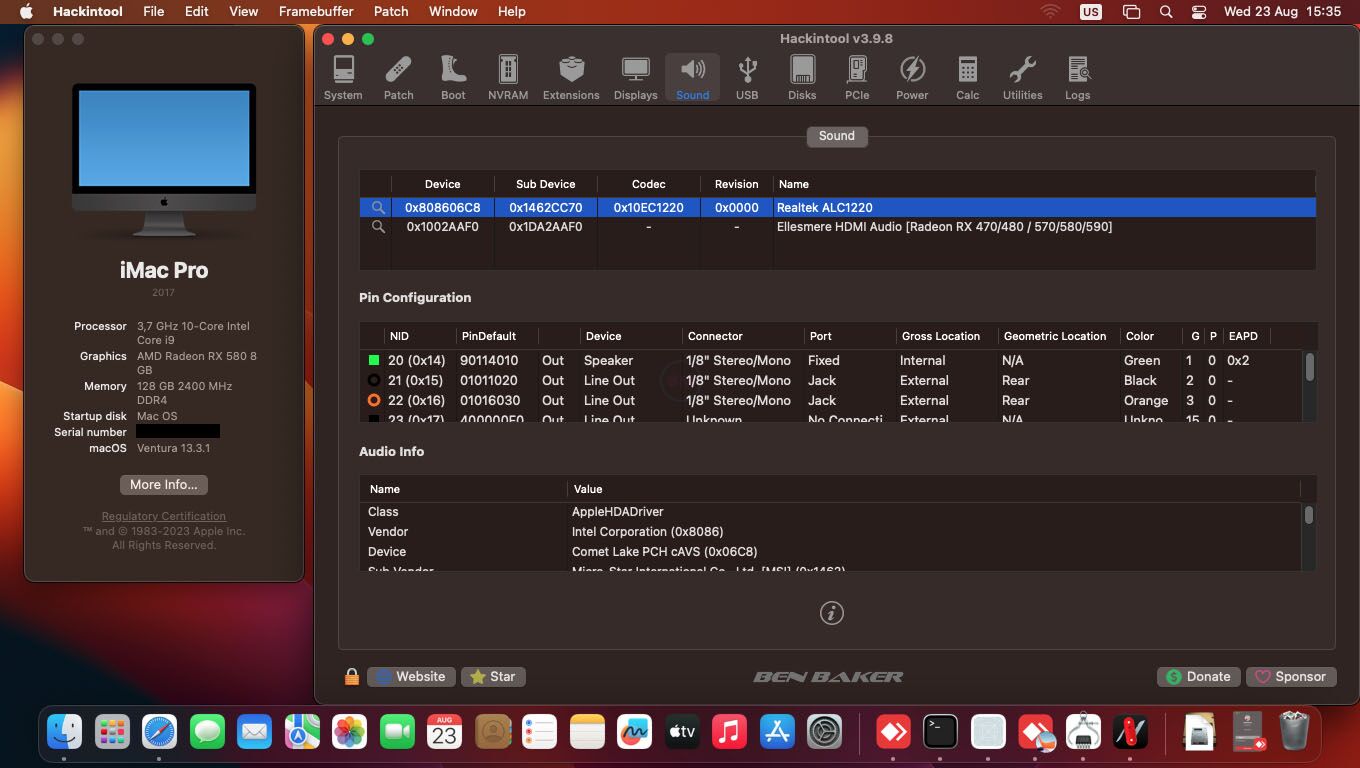Click the AppleHDADriver class value
The height and width of the screenshot is (768, 1360).
(618, 512)
